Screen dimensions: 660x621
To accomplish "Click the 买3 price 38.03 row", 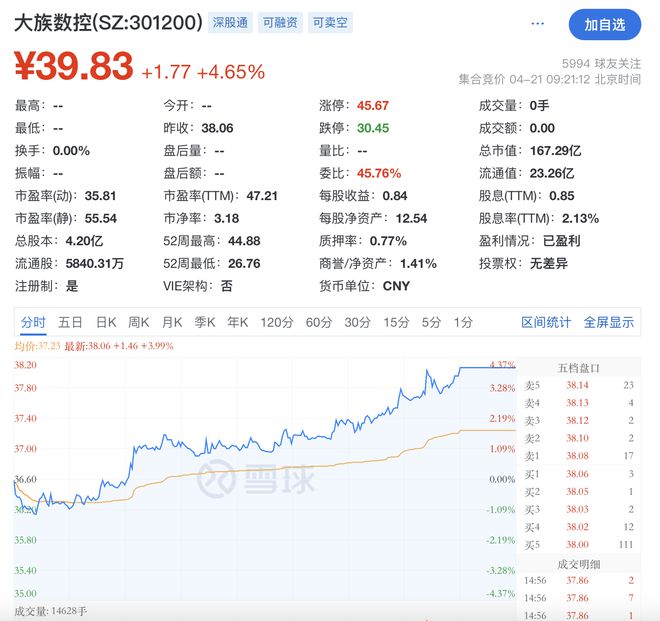I will point(579,509).
